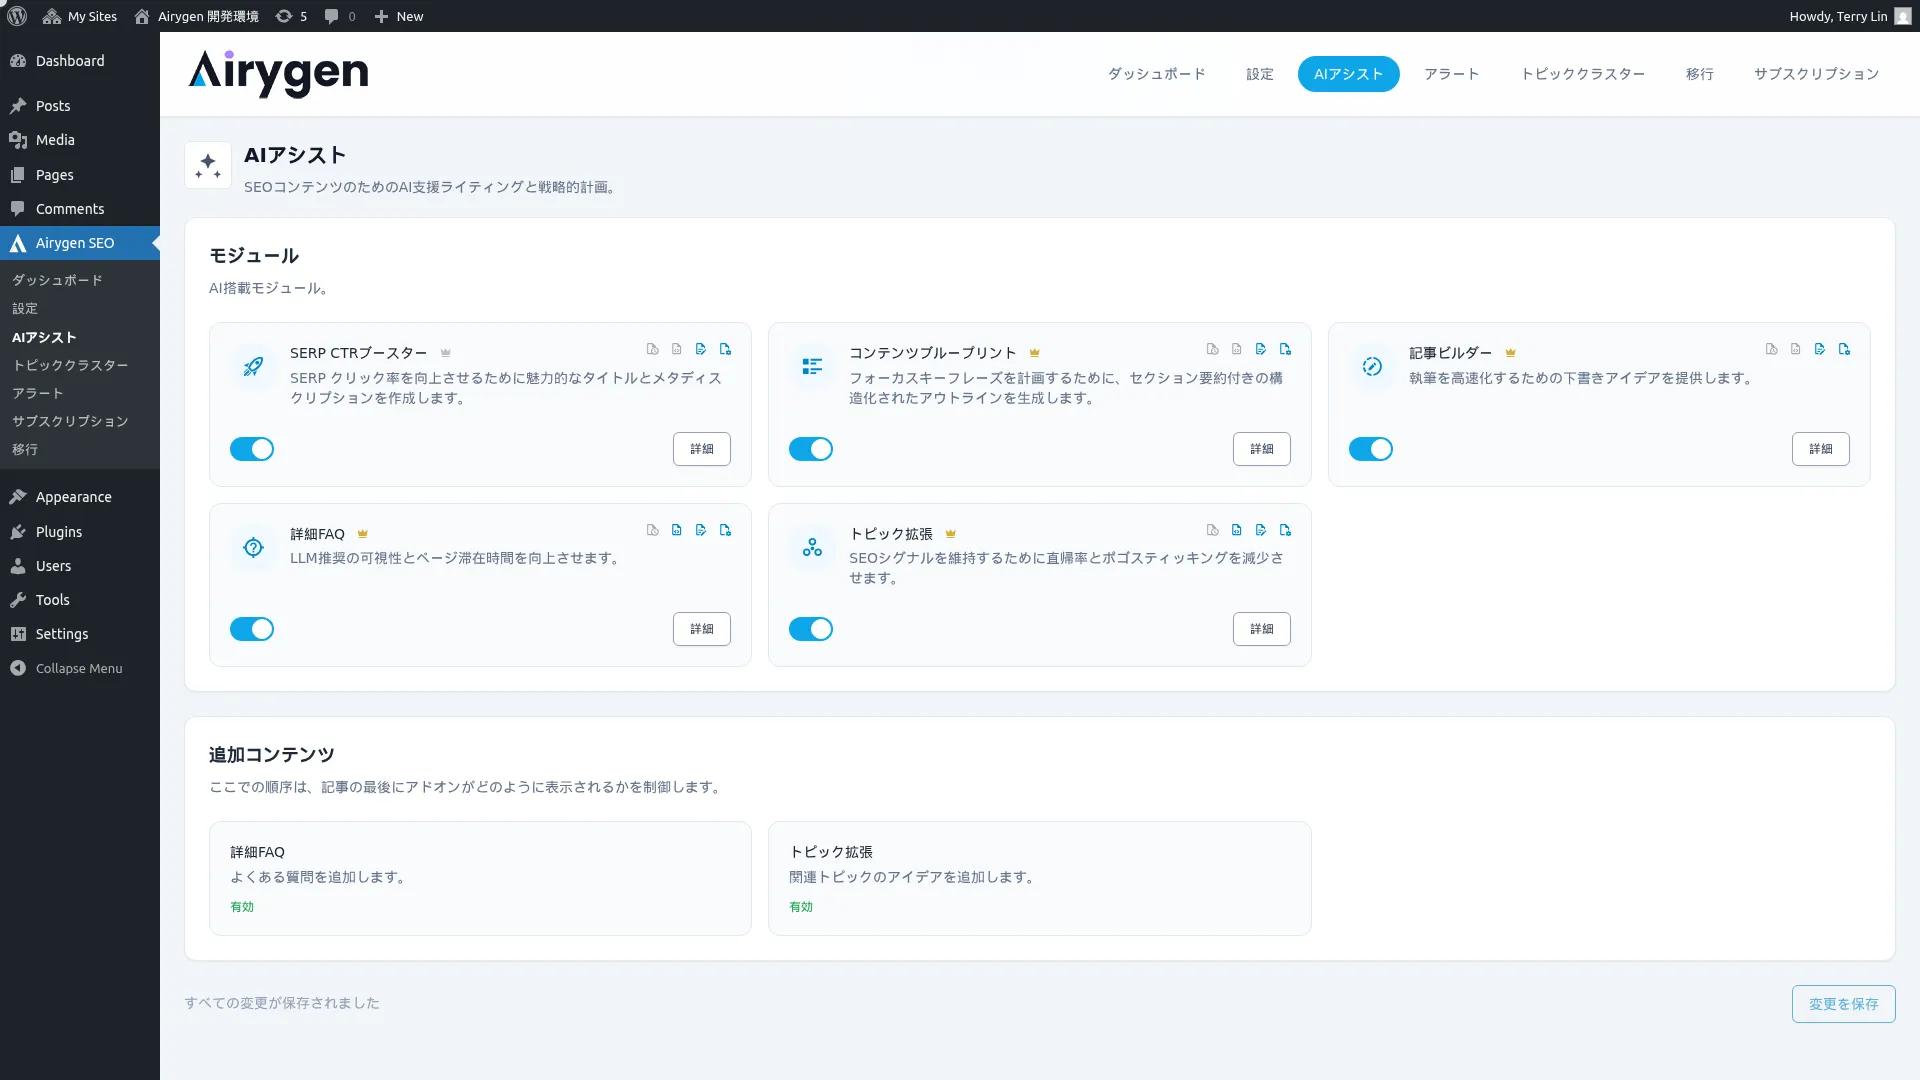Open Posts in the WordPress sidebar

[80, 106]
